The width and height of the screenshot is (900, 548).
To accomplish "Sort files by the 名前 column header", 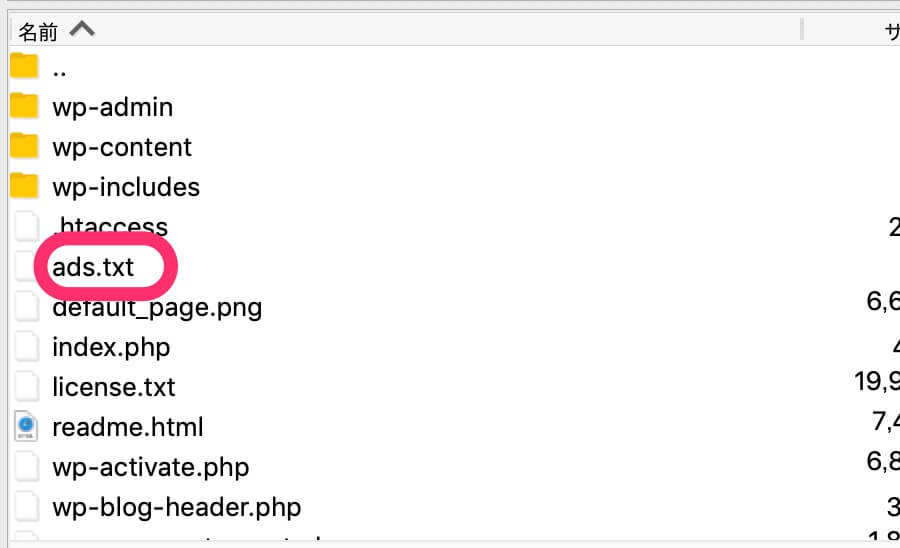I will click(39, 31).
